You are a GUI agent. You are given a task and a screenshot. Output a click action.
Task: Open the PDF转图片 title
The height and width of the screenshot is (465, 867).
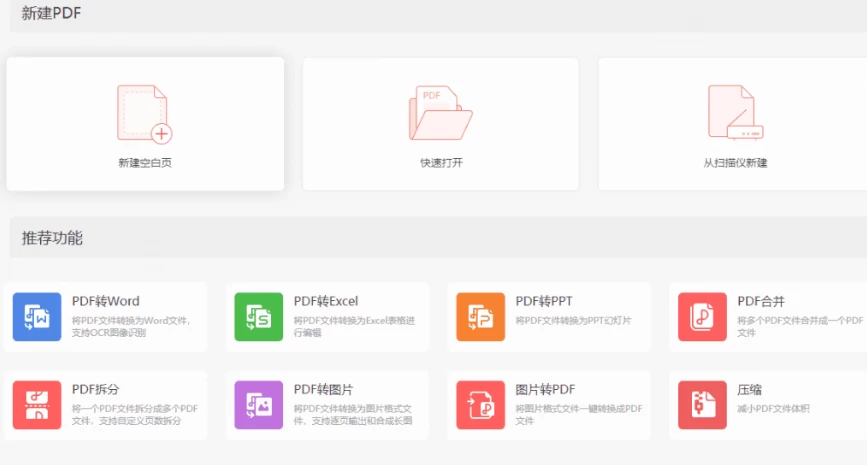coord(323,389)
